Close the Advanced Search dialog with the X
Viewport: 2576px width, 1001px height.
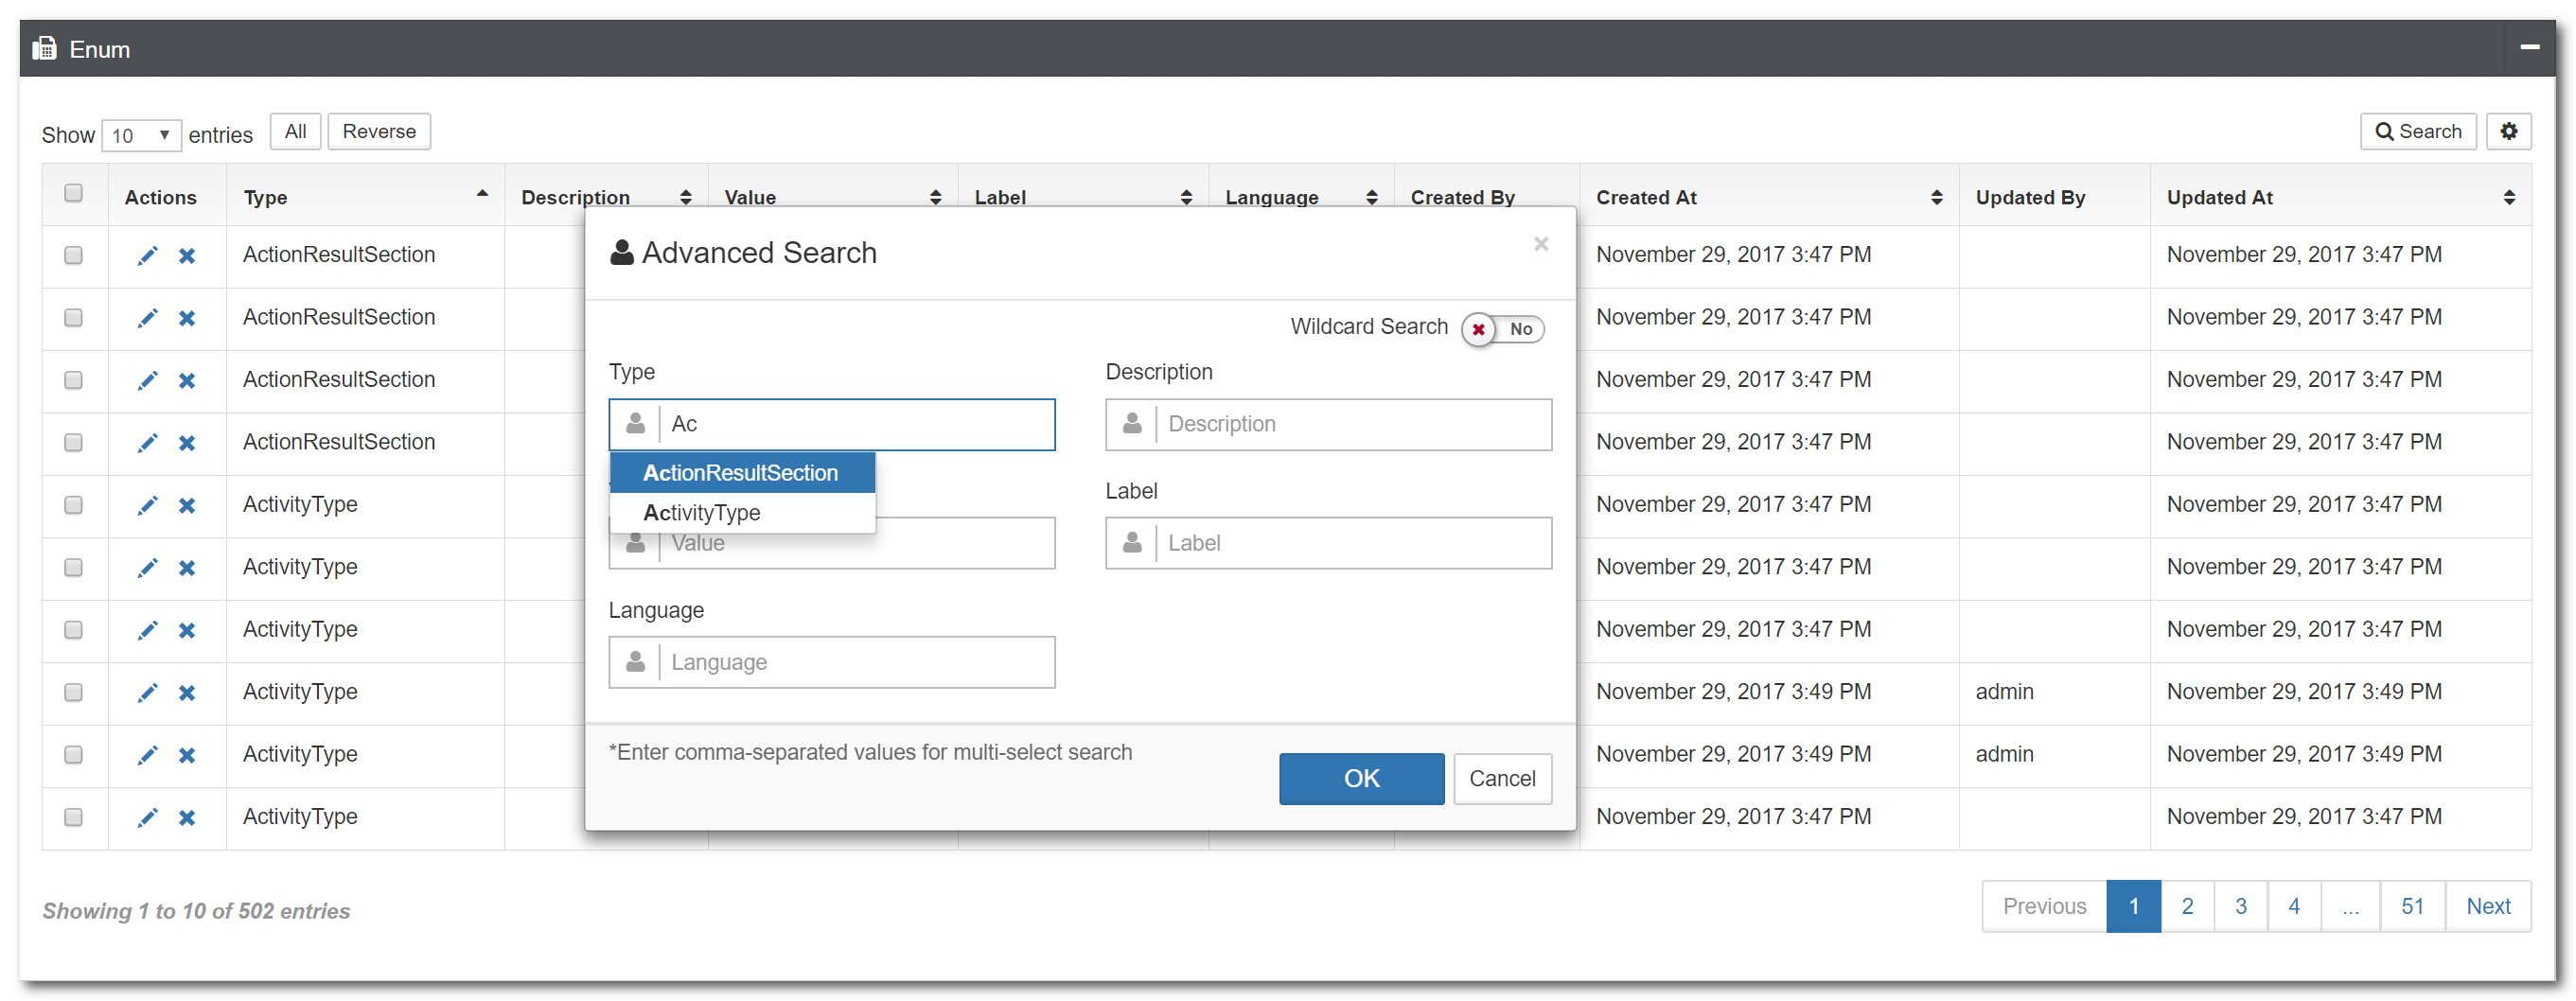1541,244
